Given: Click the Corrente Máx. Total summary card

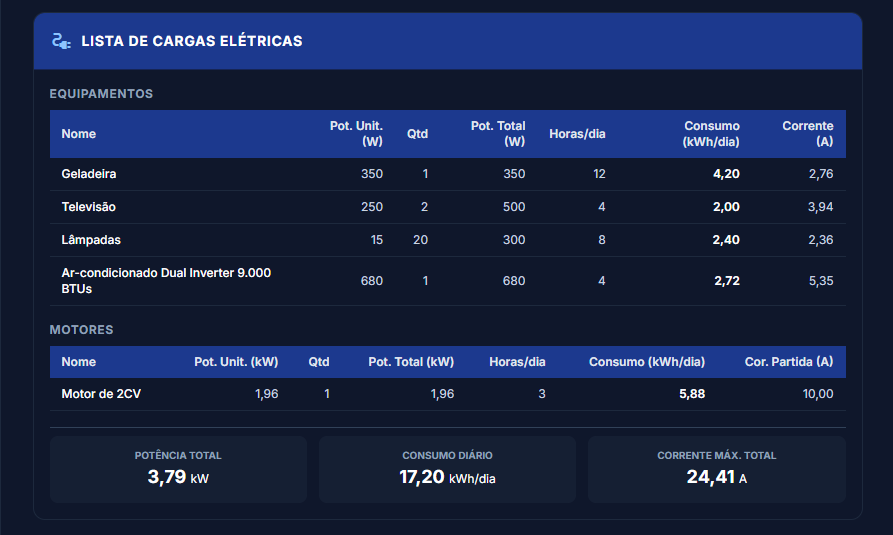Looking at the screenshot, I should pos(716,469).
